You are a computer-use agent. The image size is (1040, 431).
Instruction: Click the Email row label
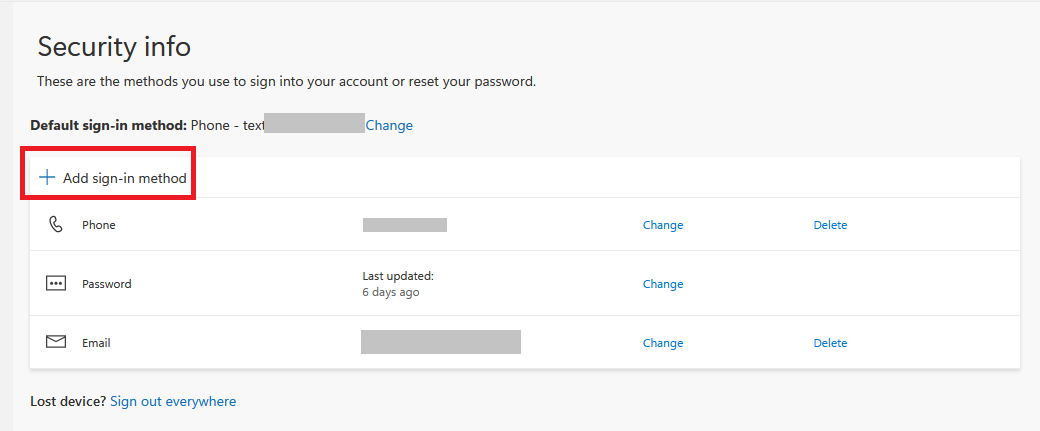tap(96, 343)
